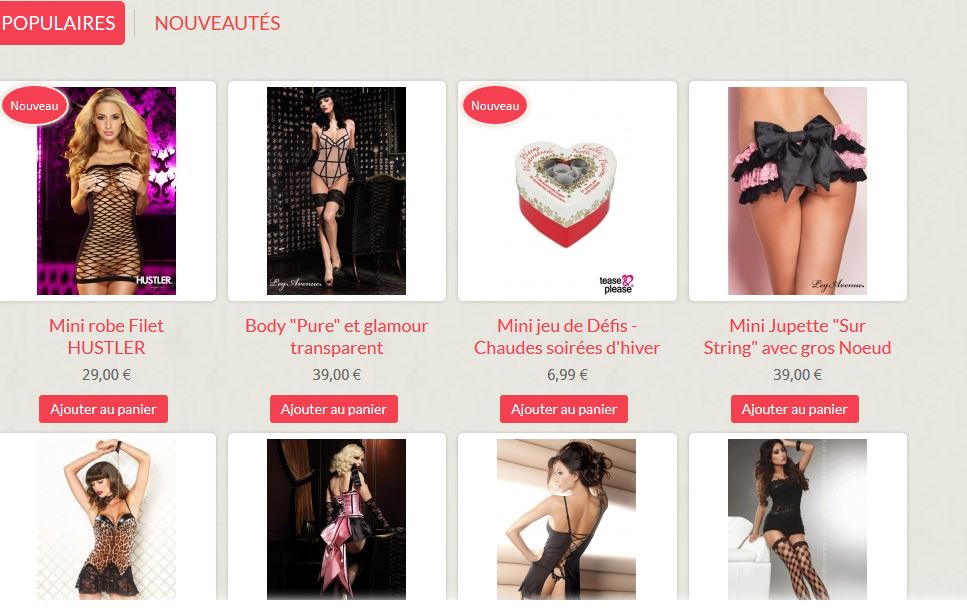This screenshot has height=610, width=967.
Task: Click the black lace-back nightdress thumbnail
Action: coord(567,519)
